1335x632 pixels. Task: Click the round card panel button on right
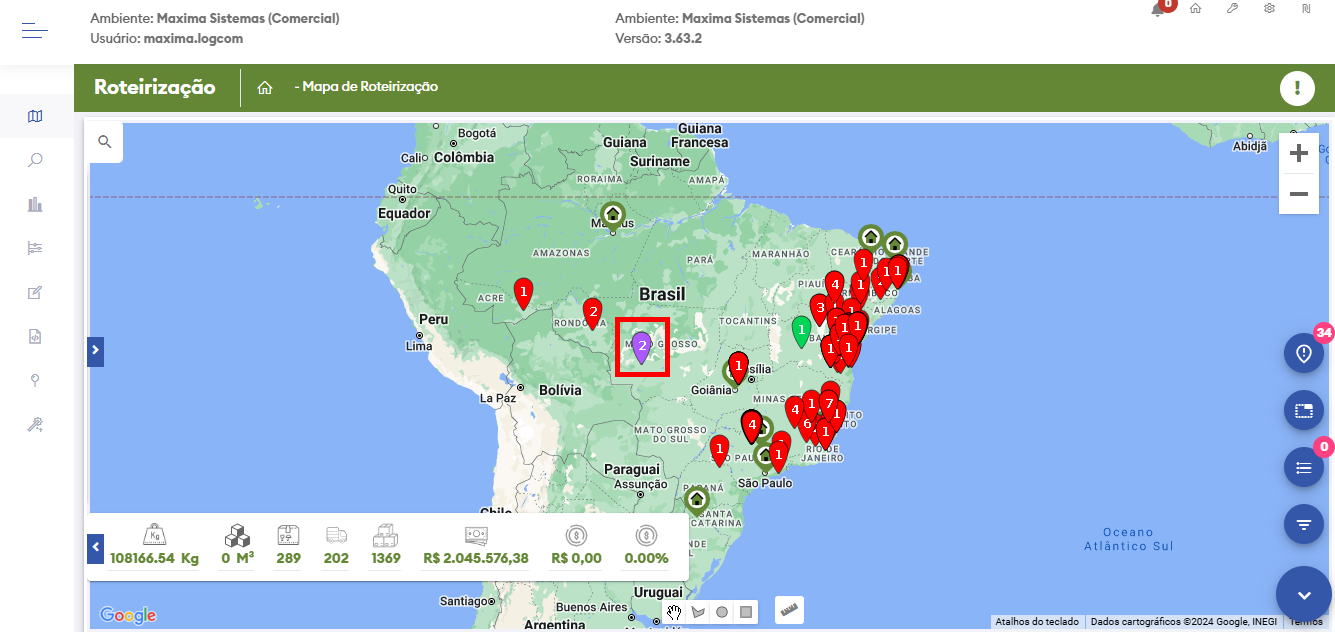(x=1304, y=410)
